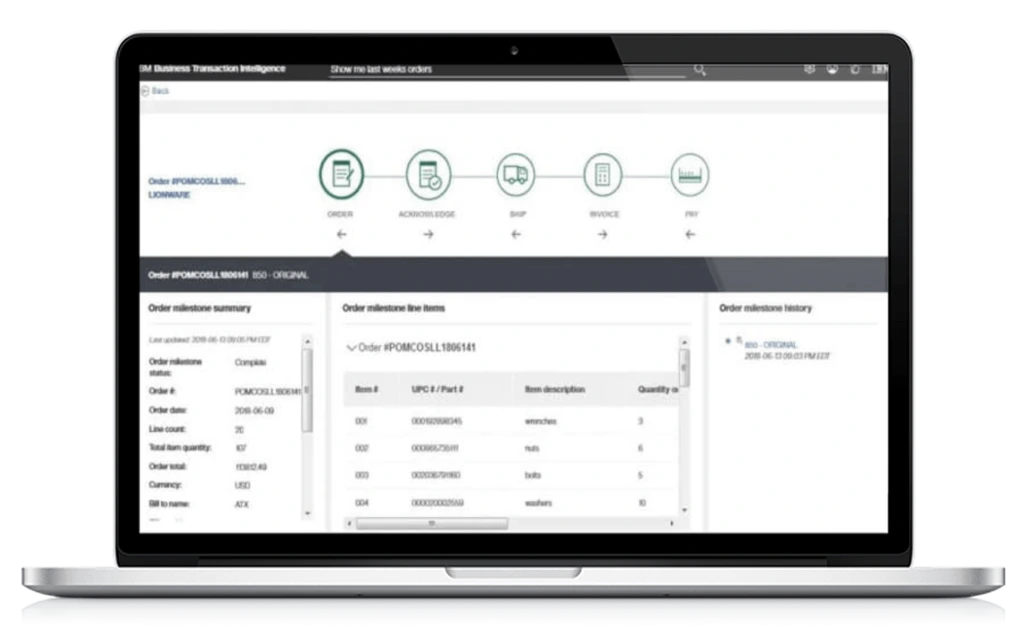This screenshot has width=1024, height=644.
Task: Open the '850 - ORIGINAL' milestone history link
Action: pyautogui.click(x=771, y=345)
